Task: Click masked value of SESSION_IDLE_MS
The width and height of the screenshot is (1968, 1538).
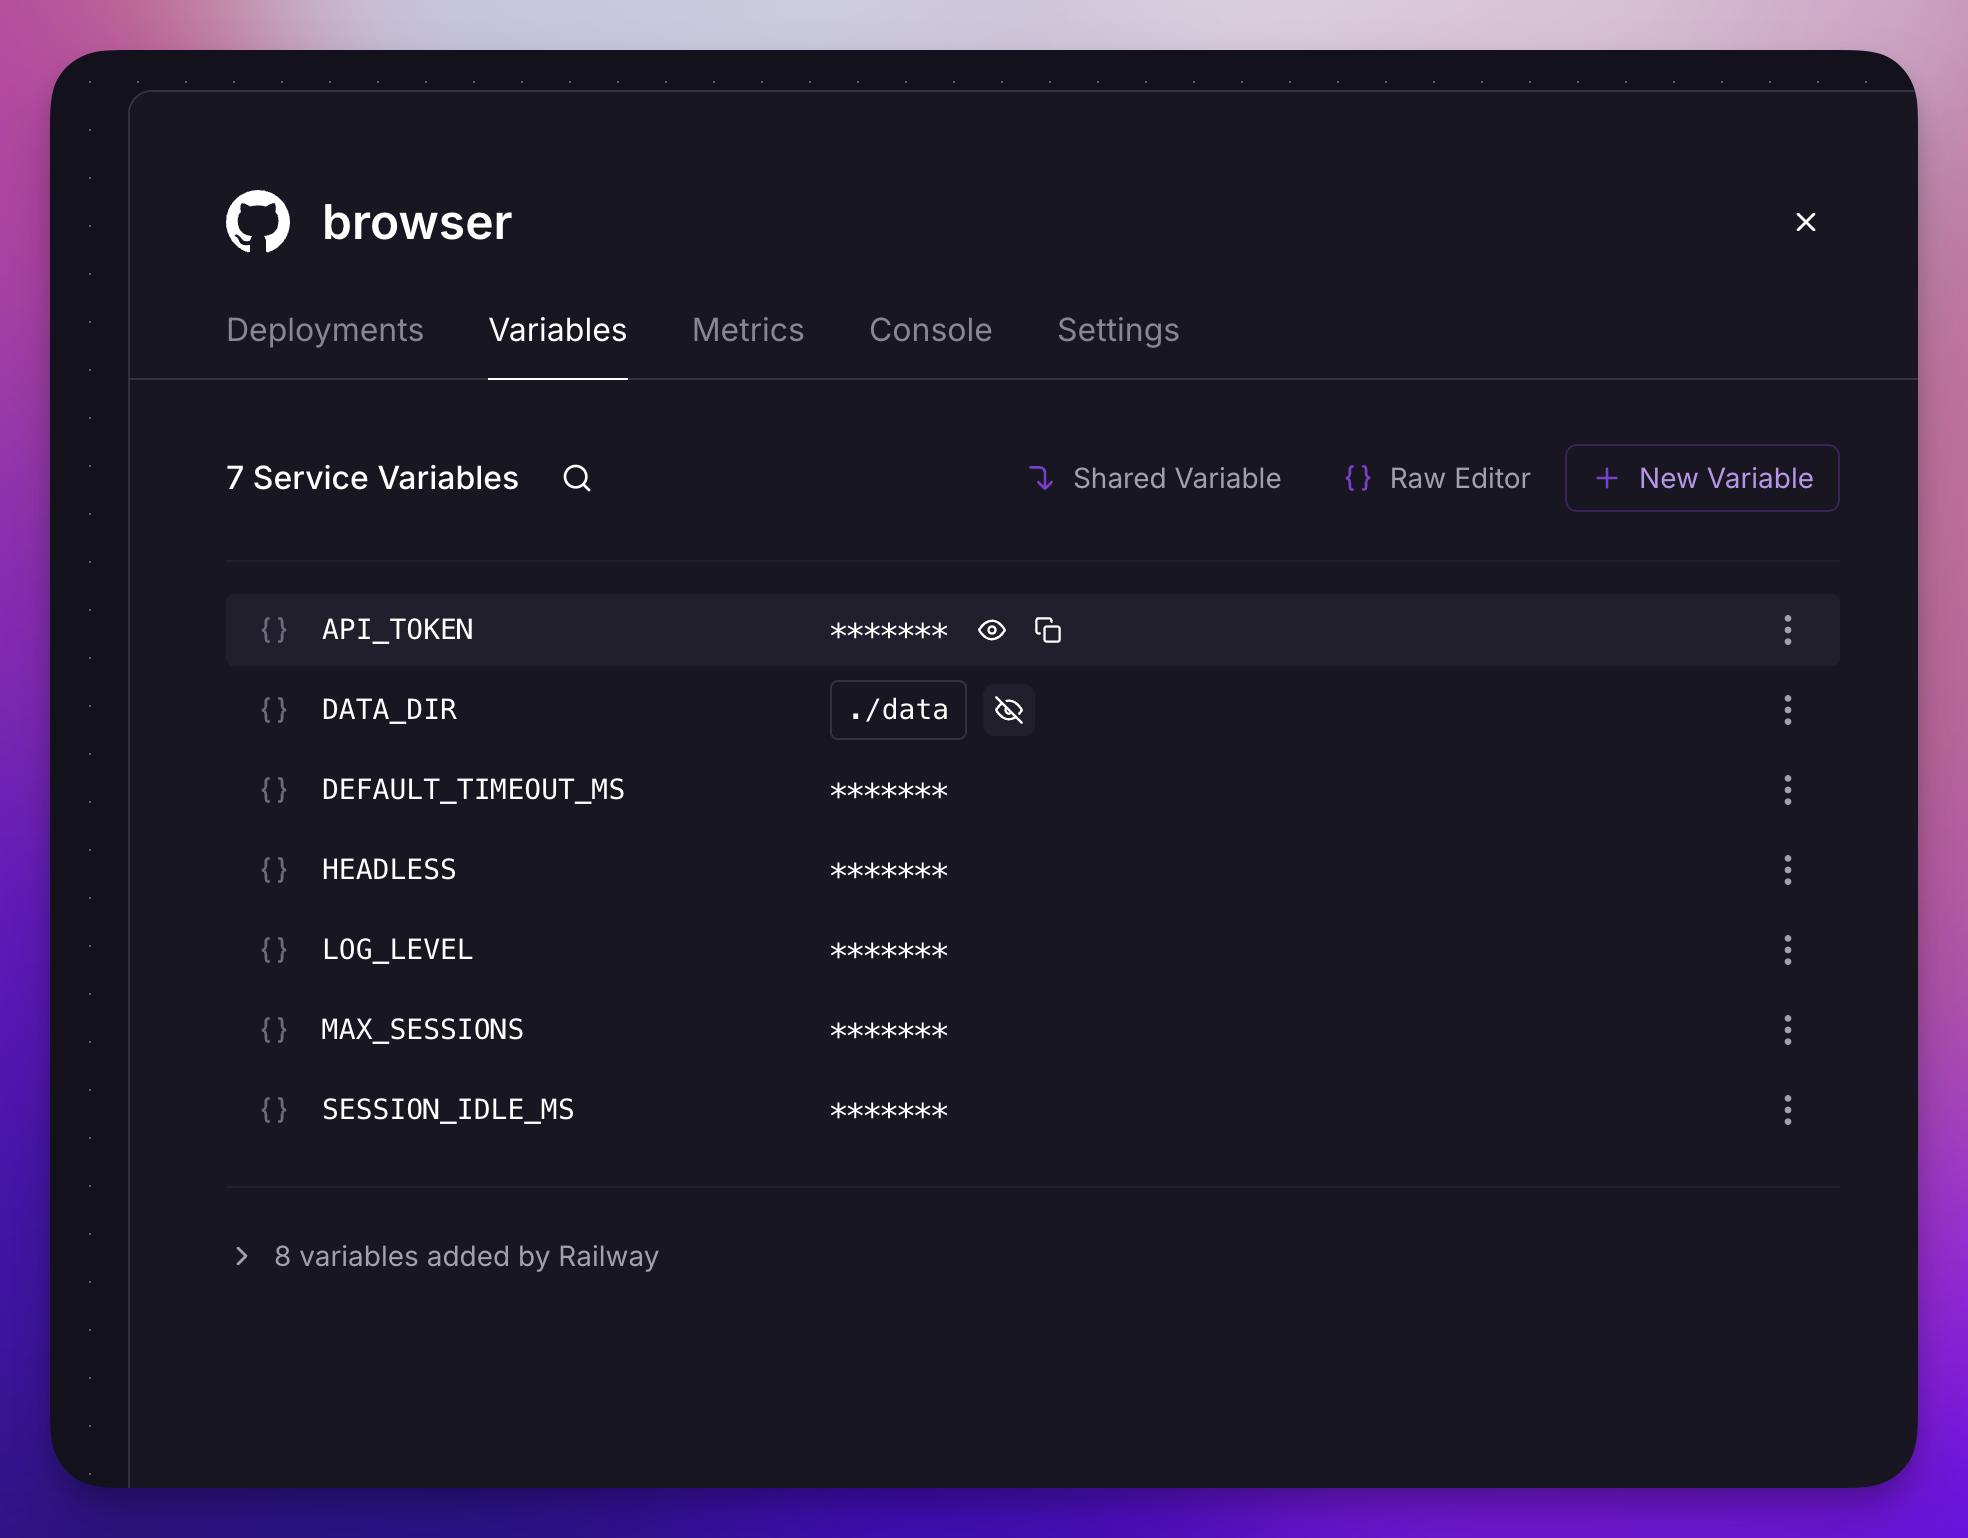Action: click(889, 1112)
